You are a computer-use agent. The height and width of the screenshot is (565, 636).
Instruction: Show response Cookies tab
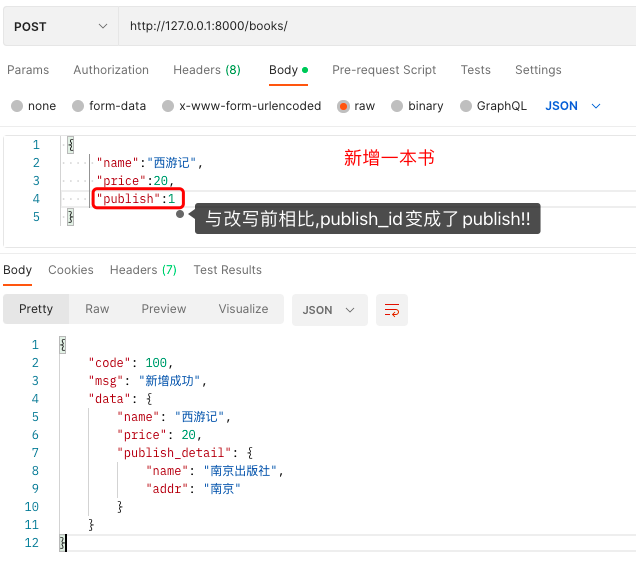71,270
